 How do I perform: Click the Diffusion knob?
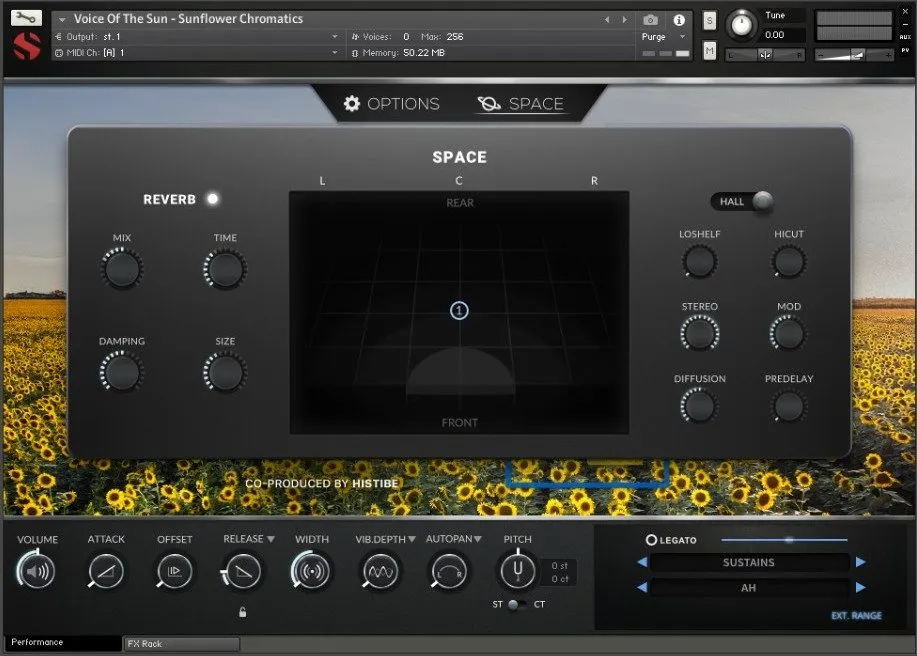(x=699, y=406)
